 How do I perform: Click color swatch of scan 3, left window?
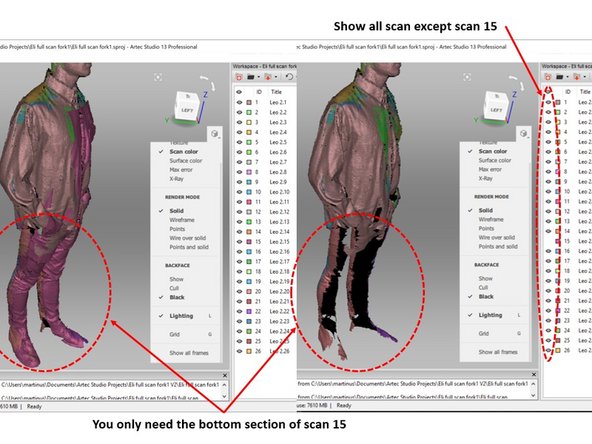249,122
